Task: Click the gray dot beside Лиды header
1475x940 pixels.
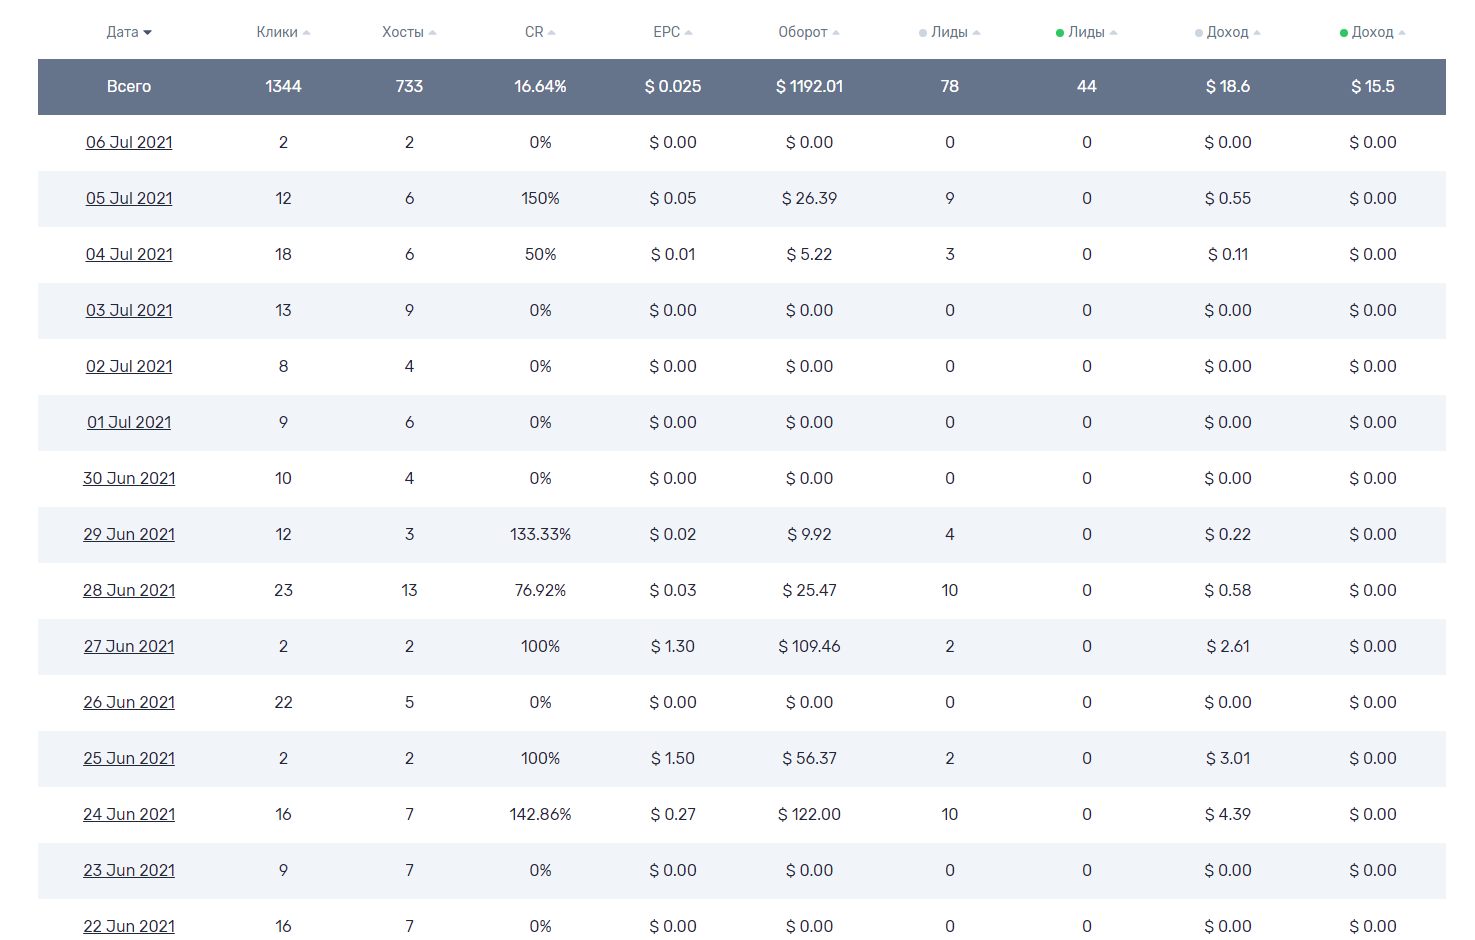Action: (923, 33)
